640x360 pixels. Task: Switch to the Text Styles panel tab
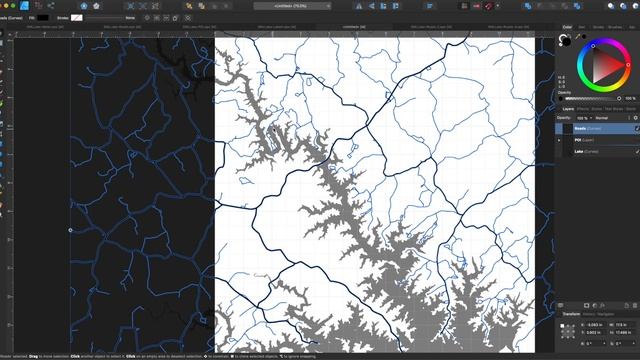pos(614,109)
